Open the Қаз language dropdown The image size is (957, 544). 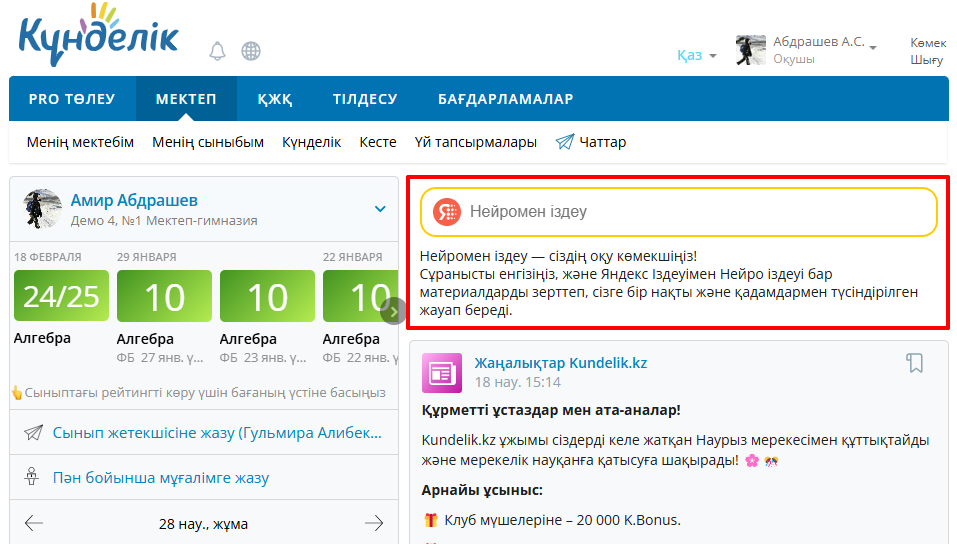click(x=696, y=55)
